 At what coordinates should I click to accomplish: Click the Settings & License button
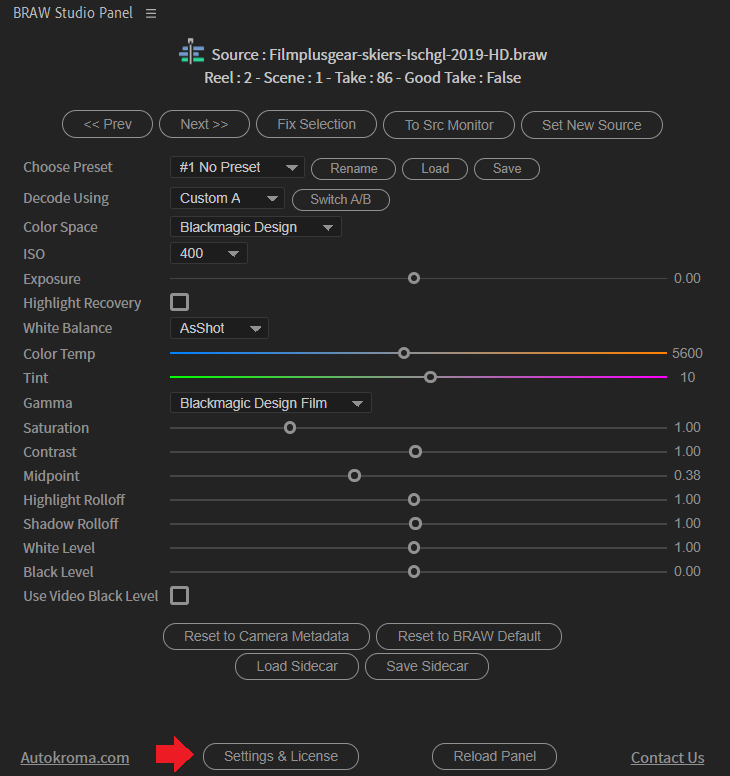click(x=281, y=756)
